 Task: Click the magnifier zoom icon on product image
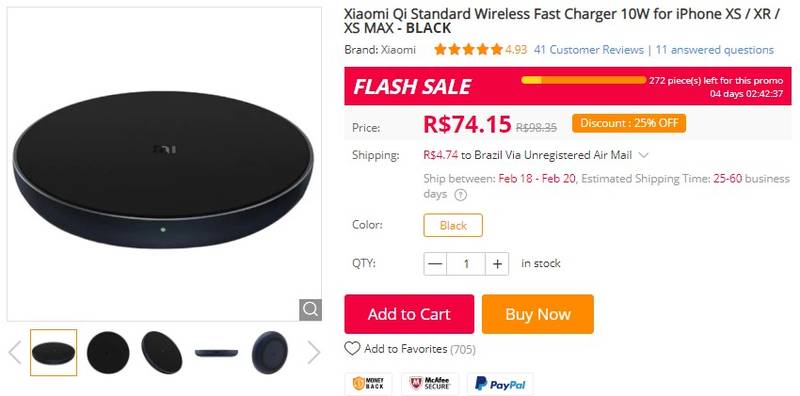point(310,309)
